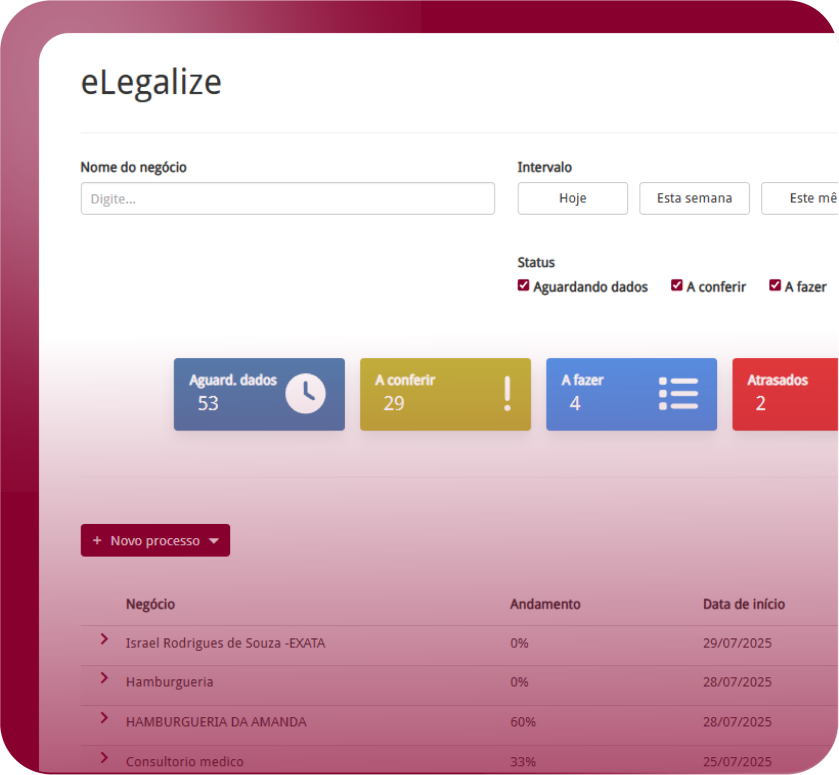Expand the HAMBURGUERIA DA AMANDA row
This screenshot has height=775, width=839.
[x=104, y=718]
